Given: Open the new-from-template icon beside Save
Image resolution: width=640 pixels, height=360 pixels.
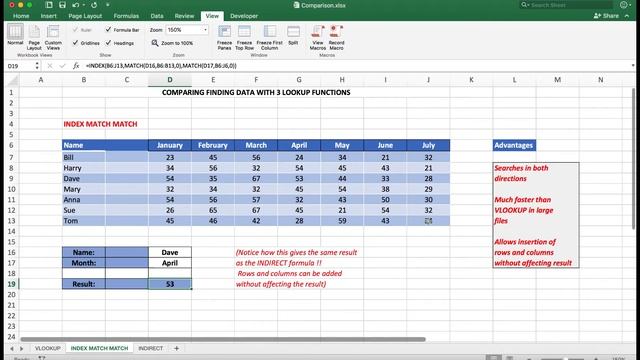Looking at the screenshot, I should [49, 5].
